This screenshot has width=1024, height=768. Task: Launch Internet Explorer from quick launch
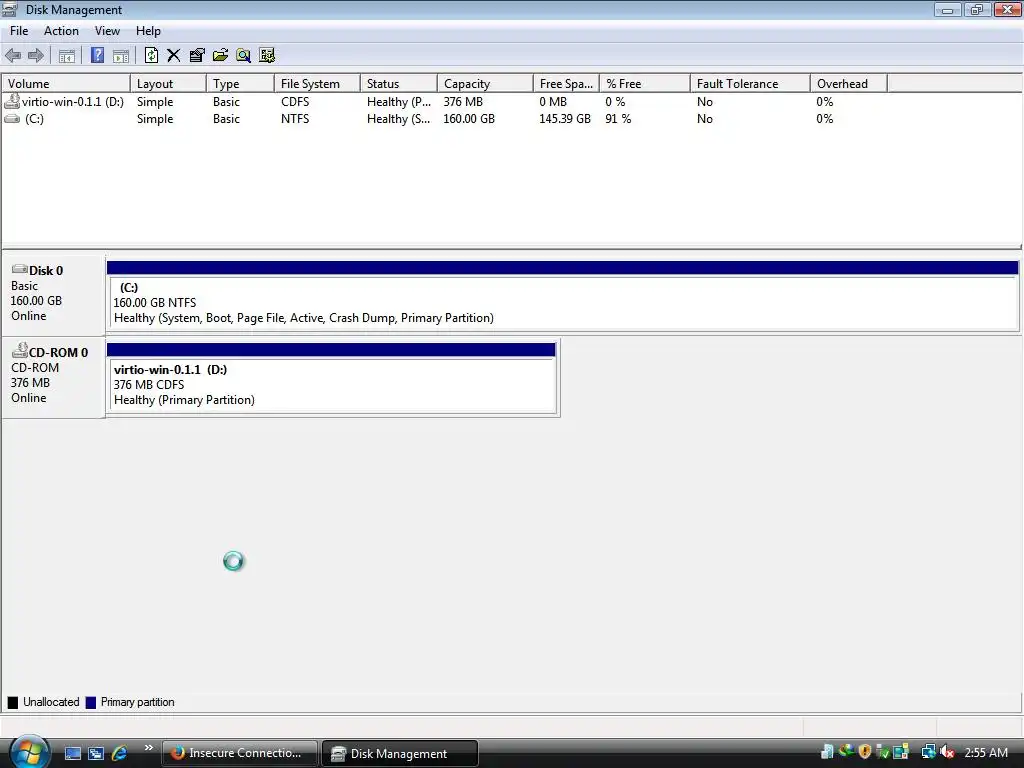coord(120,753)
